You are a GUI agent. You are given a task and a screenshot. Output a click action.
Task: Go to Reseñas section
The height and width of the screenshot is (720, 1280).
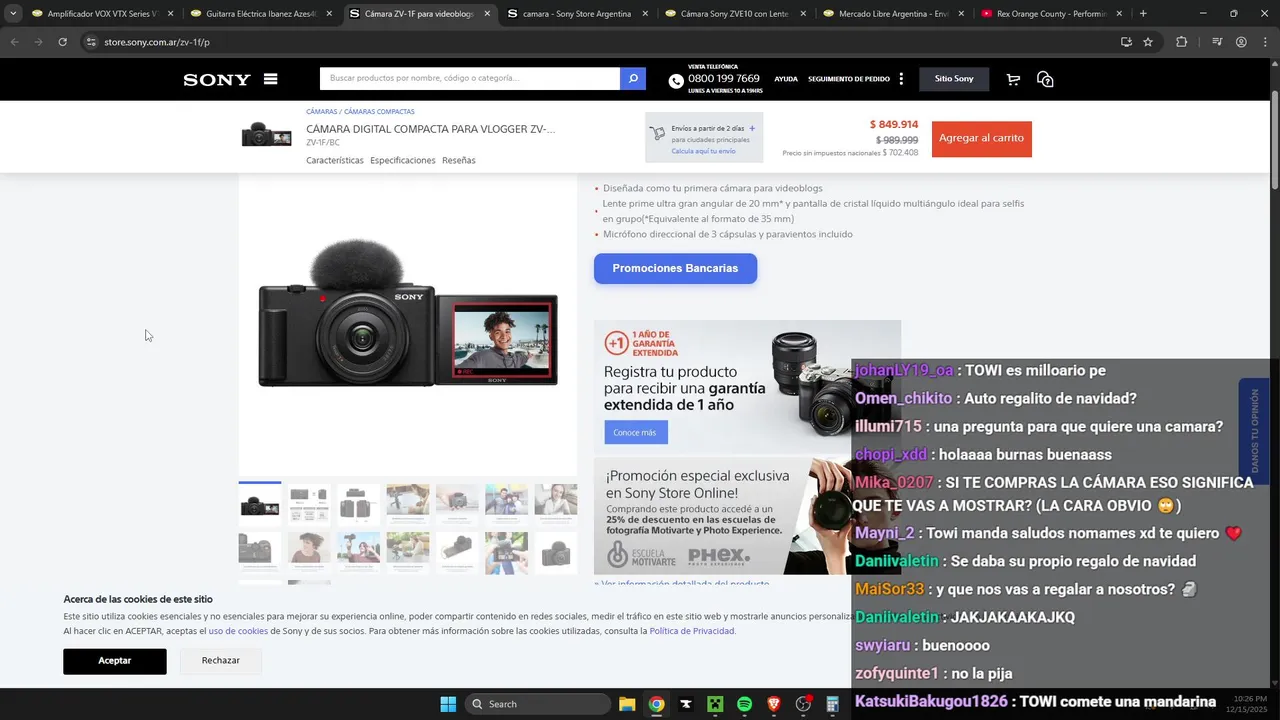tap(459, 160)
